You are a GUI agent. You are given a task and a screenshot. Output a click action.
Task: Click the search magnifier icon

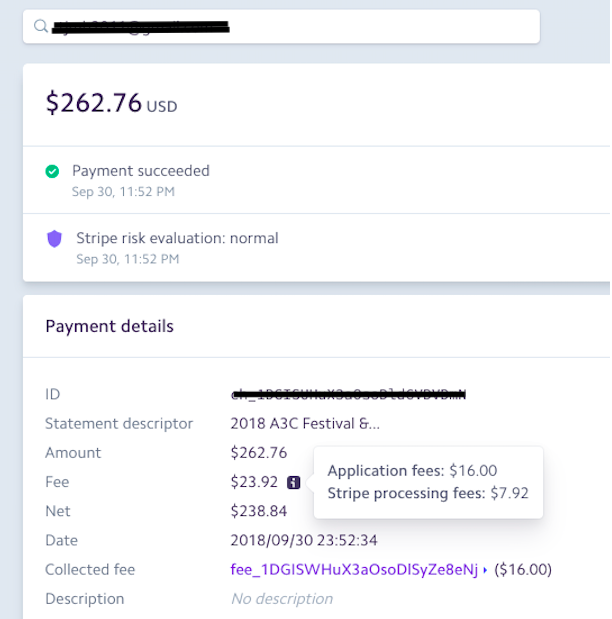41,26
